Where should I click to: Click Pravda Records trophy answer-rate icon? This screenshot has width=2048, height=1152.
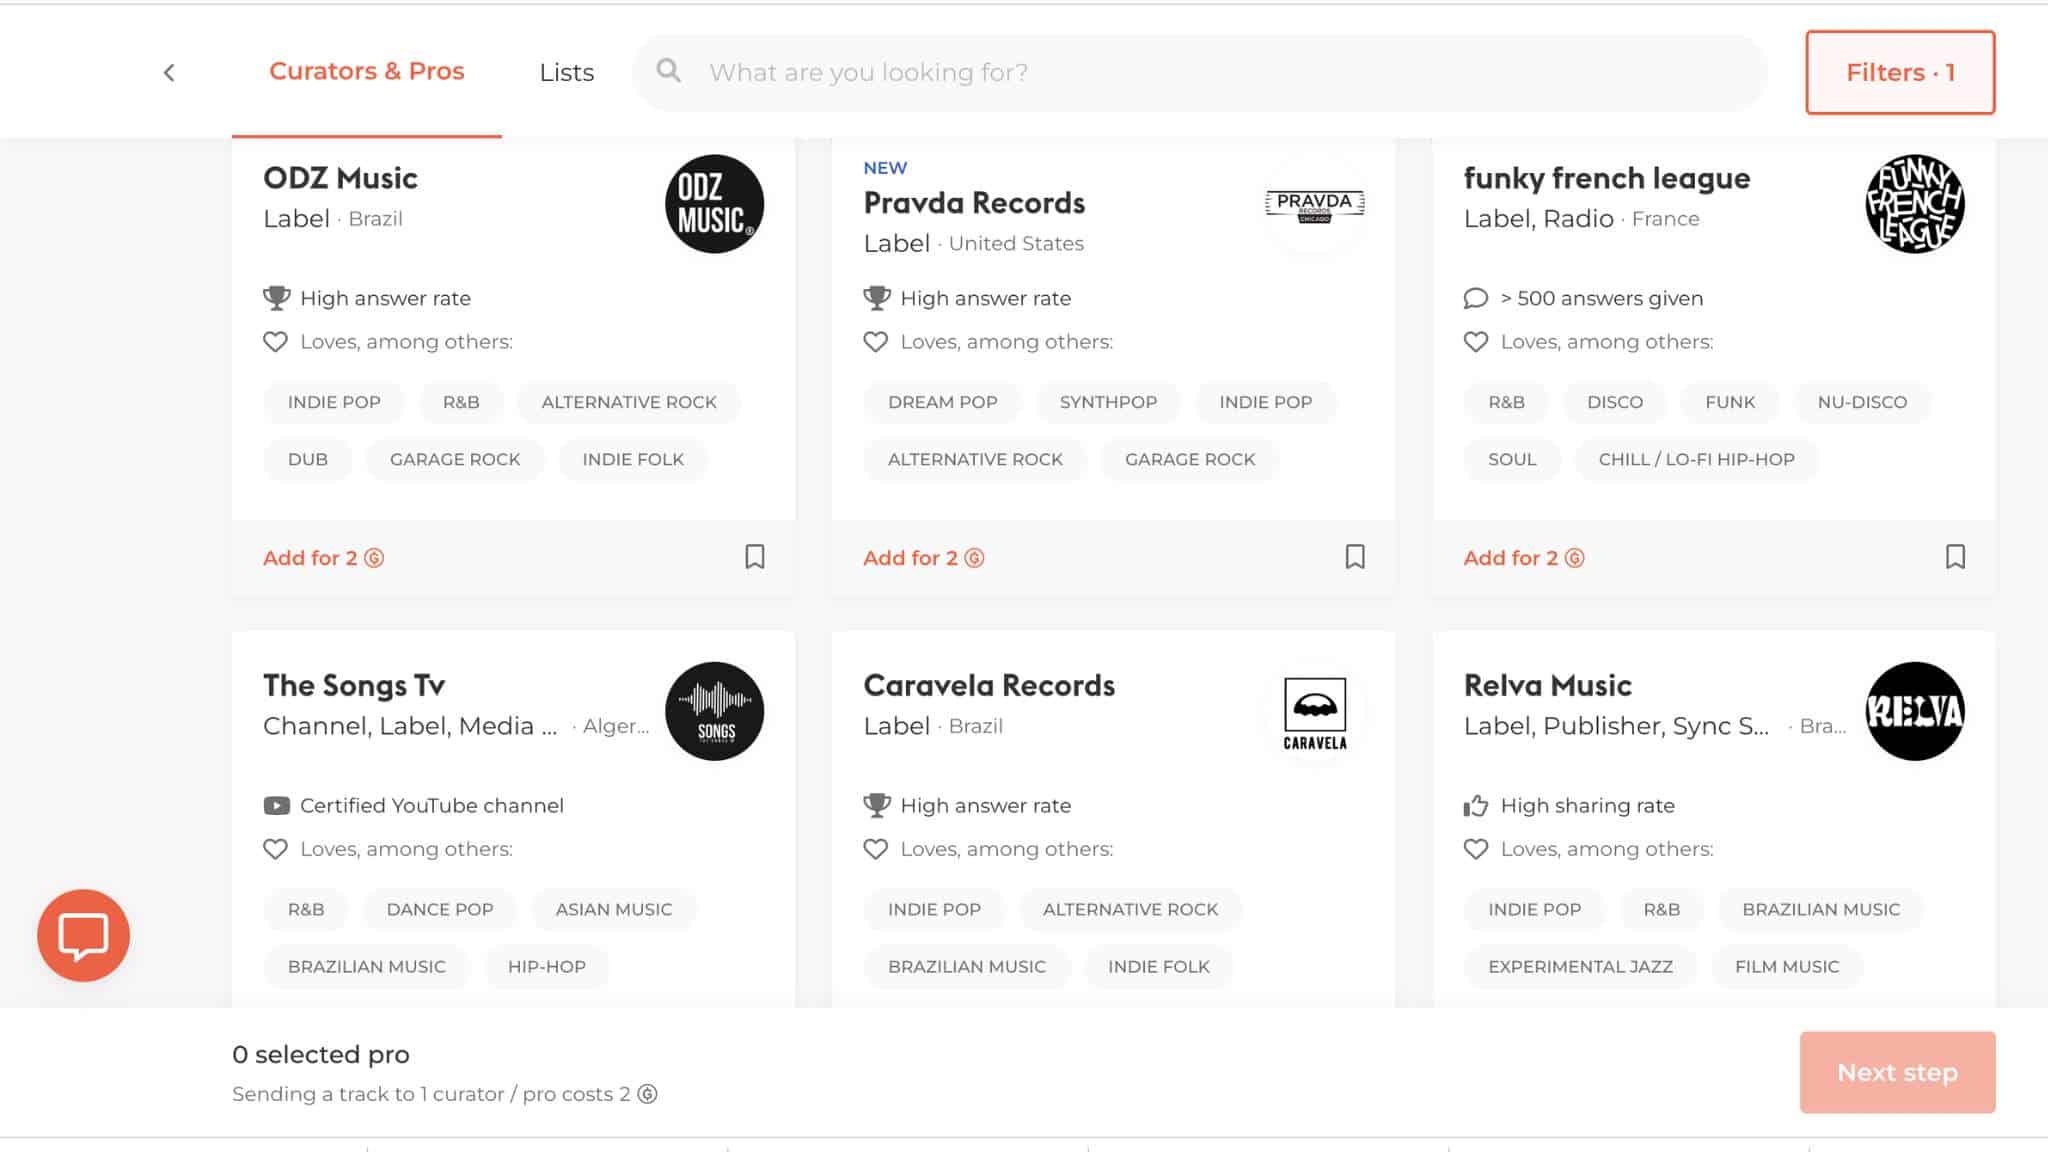tap(876, 298)
